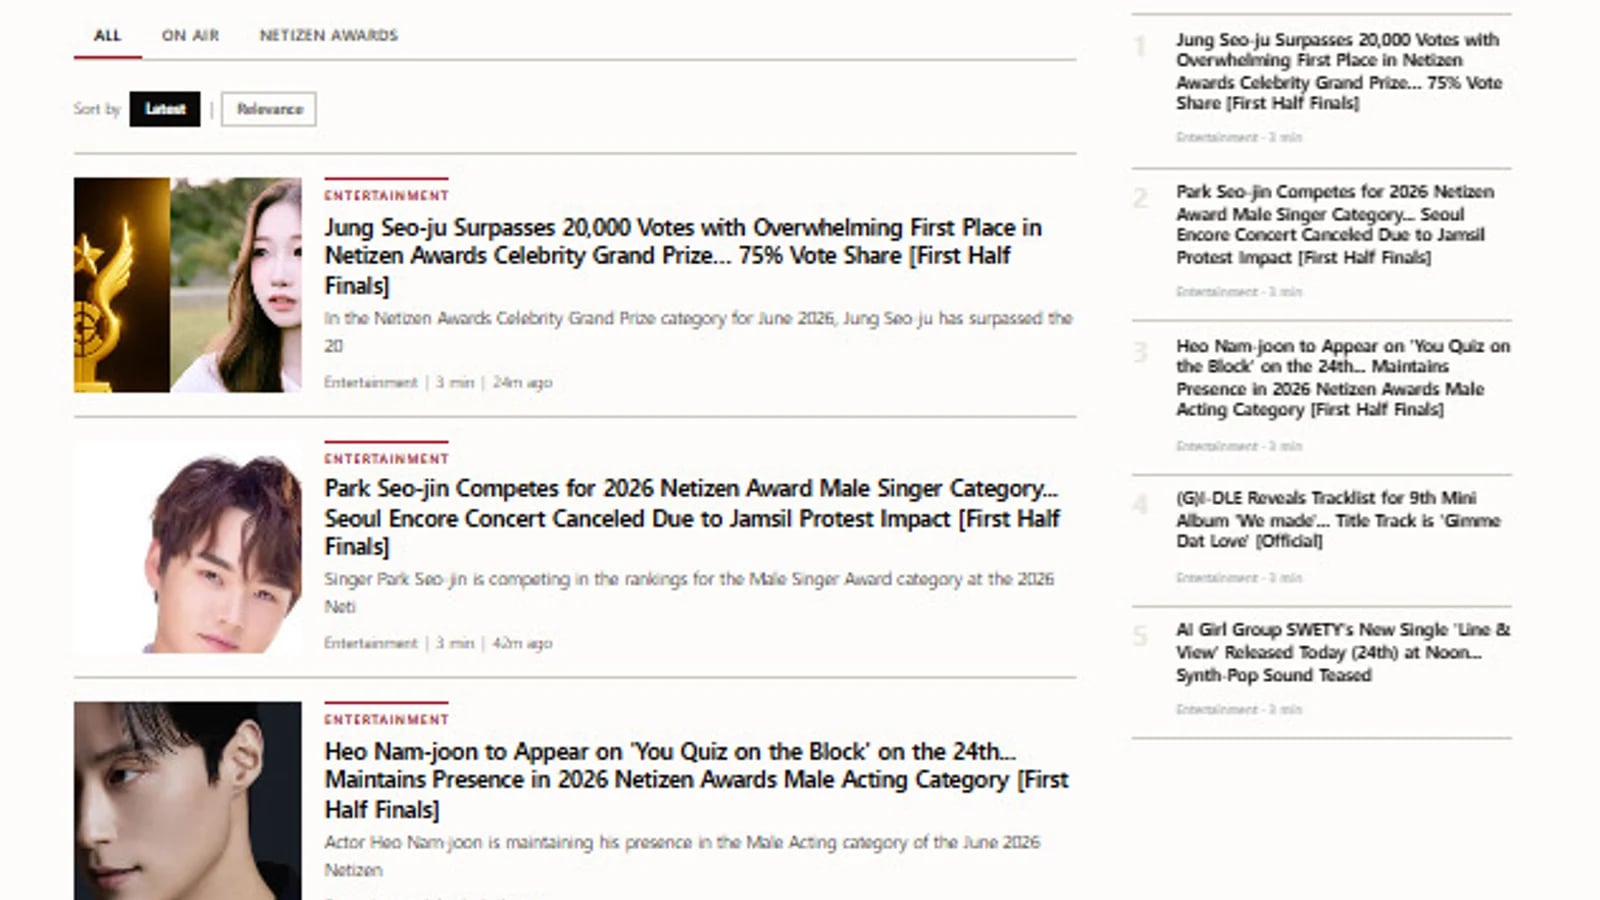Viewport: 1600px width, 900px height.
Task: Open sidebar rank 1 Jung Seo-ju story
Action: 1339,71
